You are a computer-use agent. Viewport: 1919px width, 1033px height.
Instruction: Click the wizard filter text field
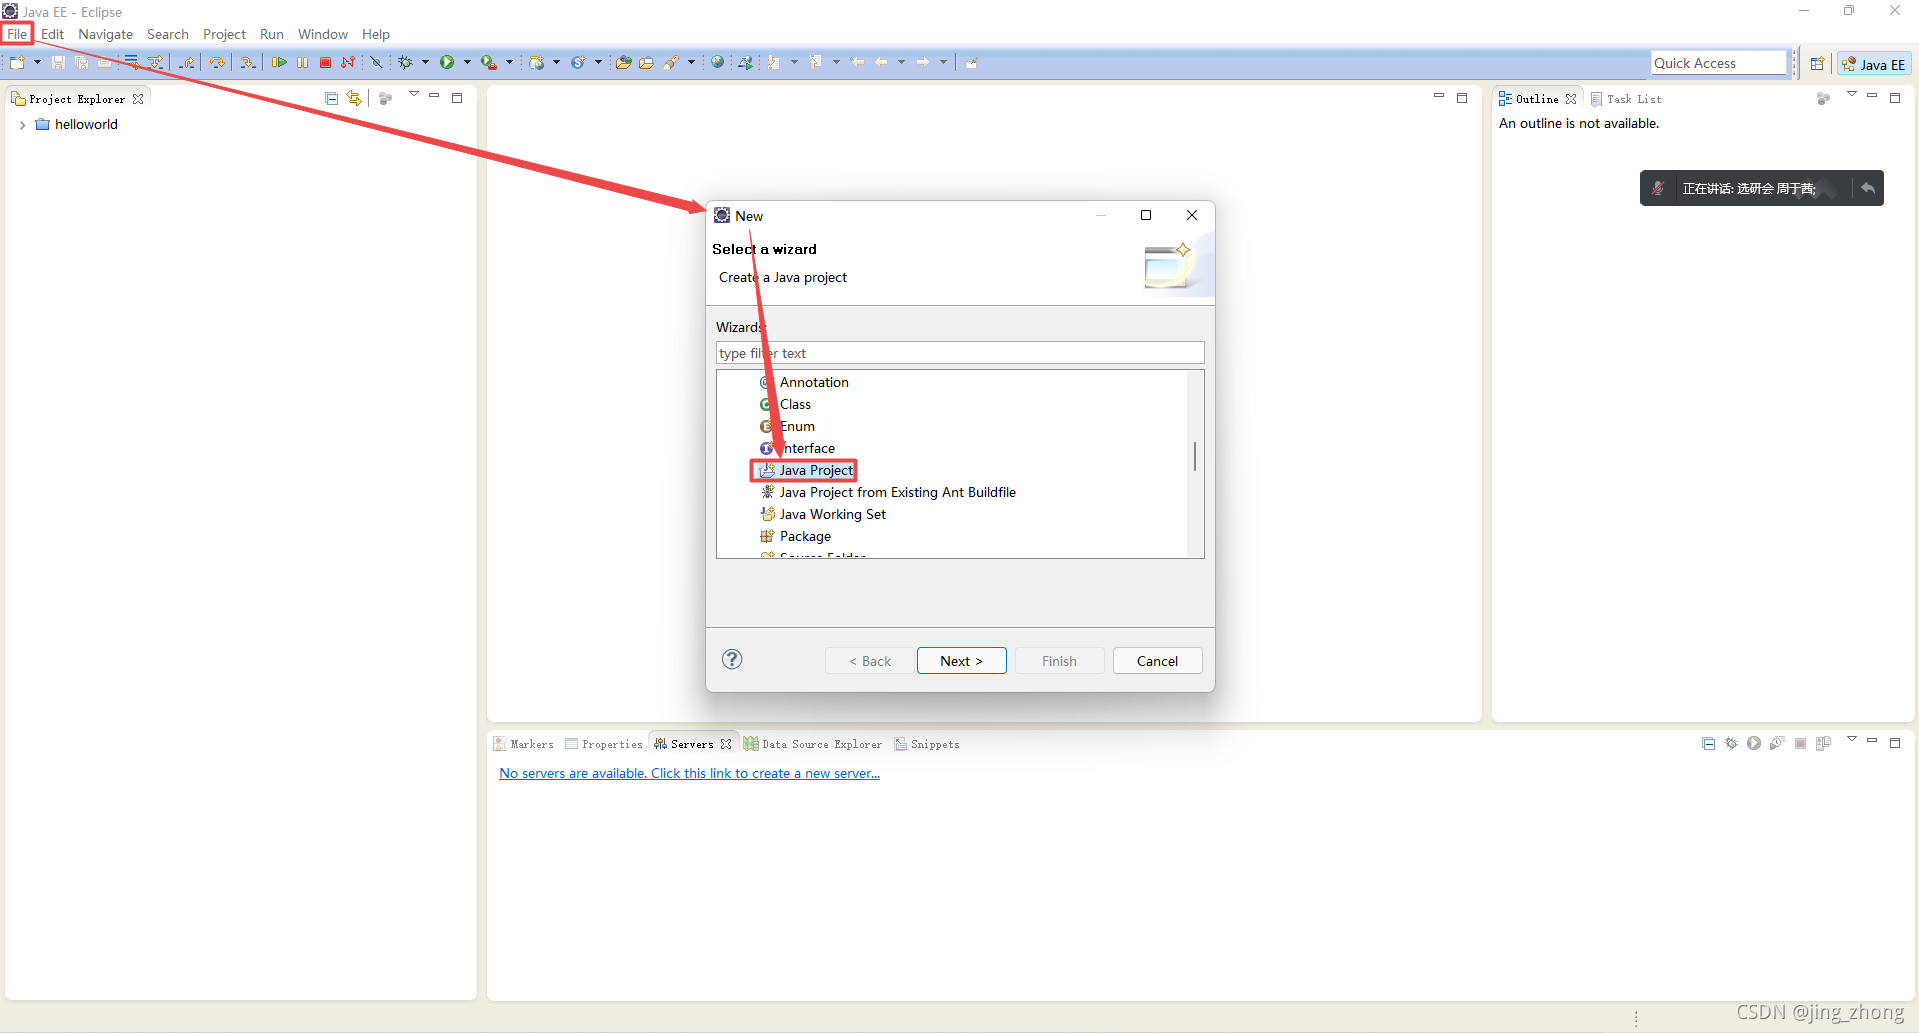click(x=960, y=353)
